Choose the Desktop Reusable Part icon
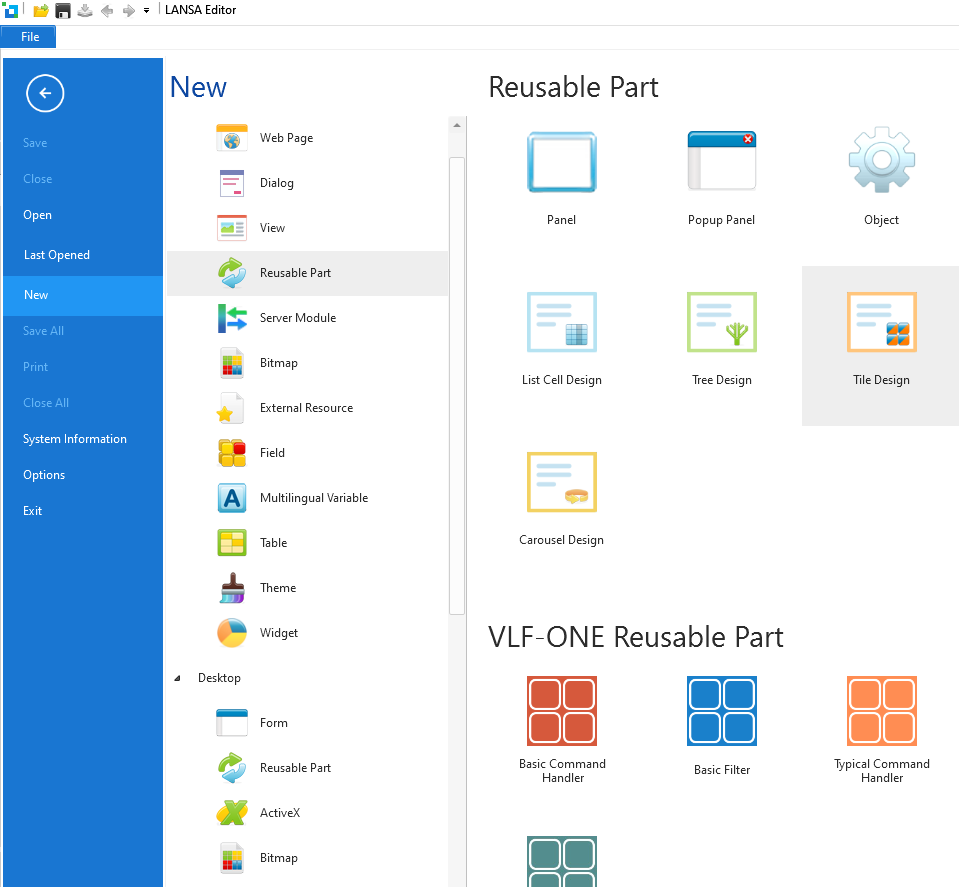Image resolution: width=959 pixels, height=887 pixels. pyautogui.click(x=232, y=768)
